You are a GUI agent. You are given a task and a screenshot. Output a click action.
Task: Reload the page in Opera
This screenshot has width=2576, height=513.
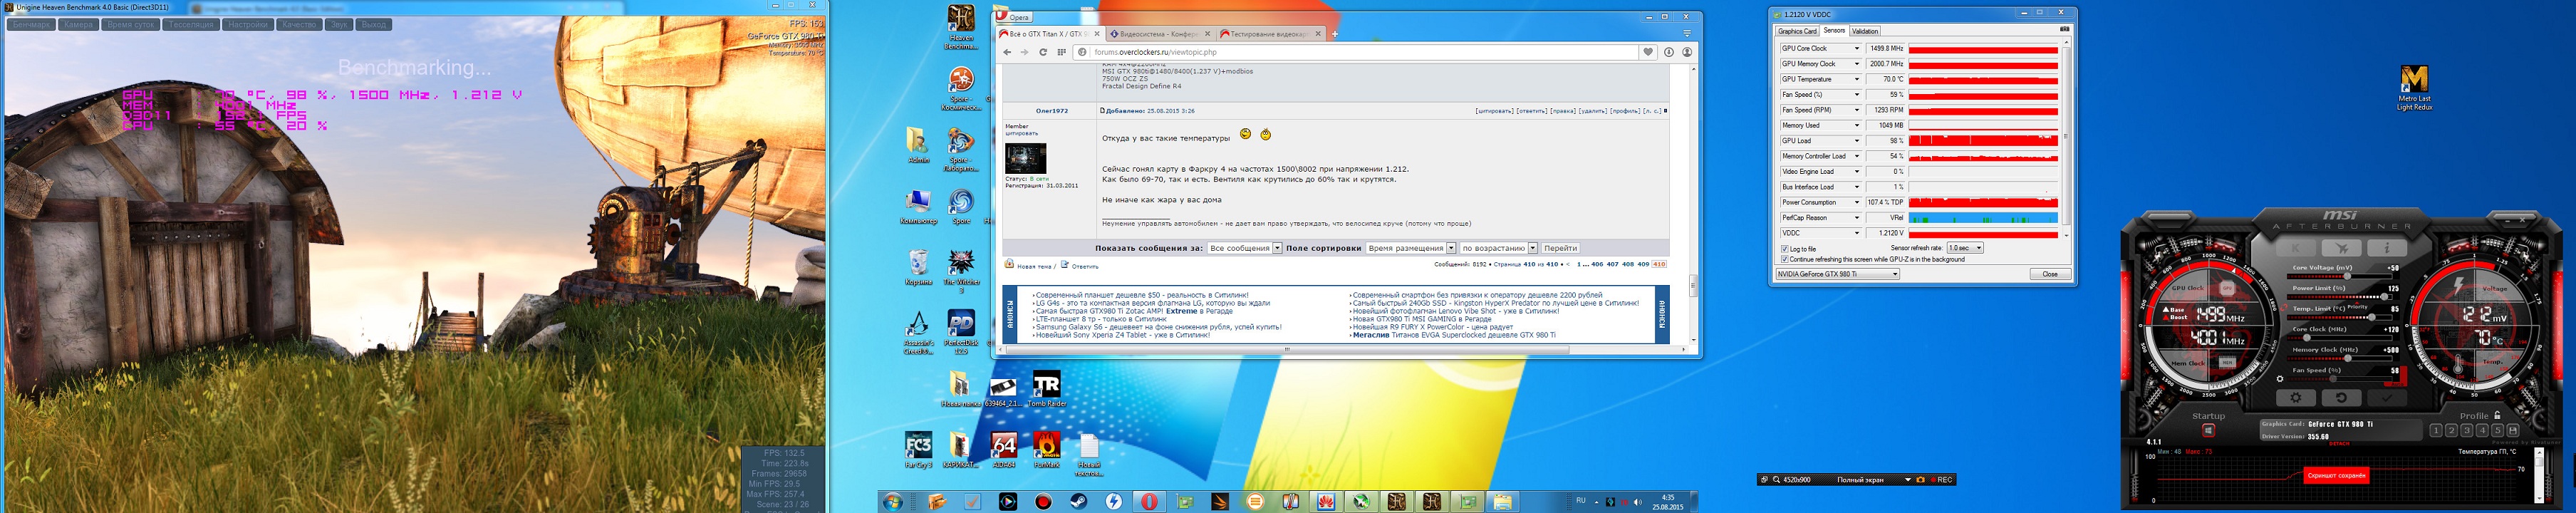point(1043,52)
